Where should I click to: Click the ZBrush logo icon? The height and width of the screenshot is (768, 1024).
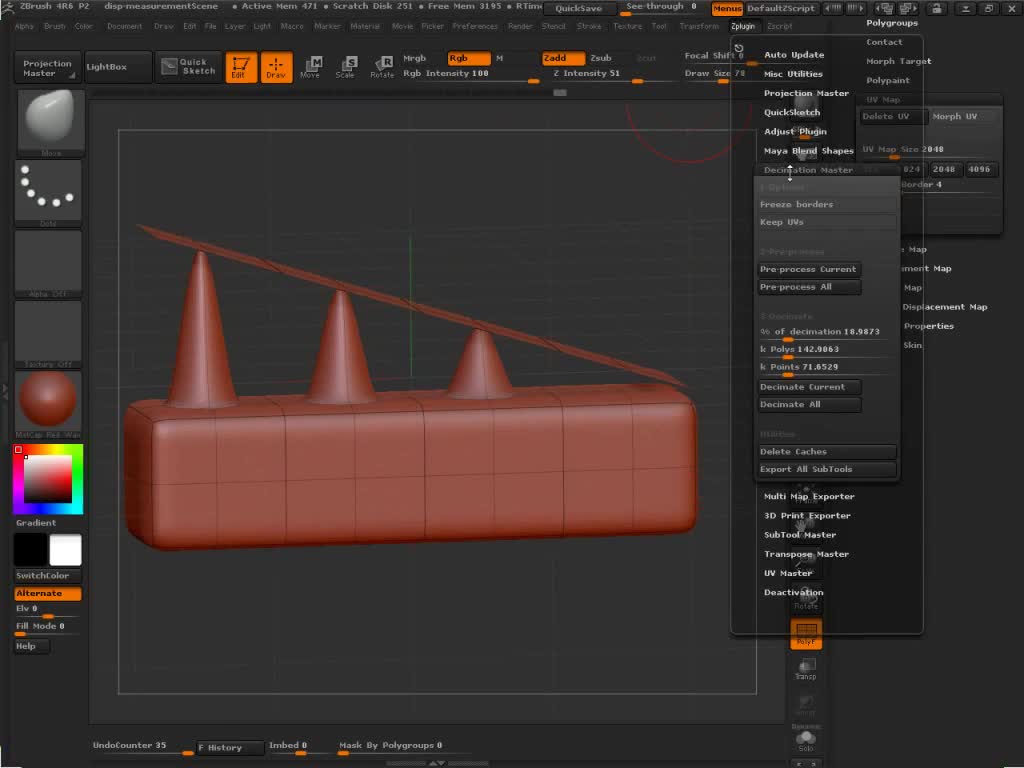coord(8,7)
